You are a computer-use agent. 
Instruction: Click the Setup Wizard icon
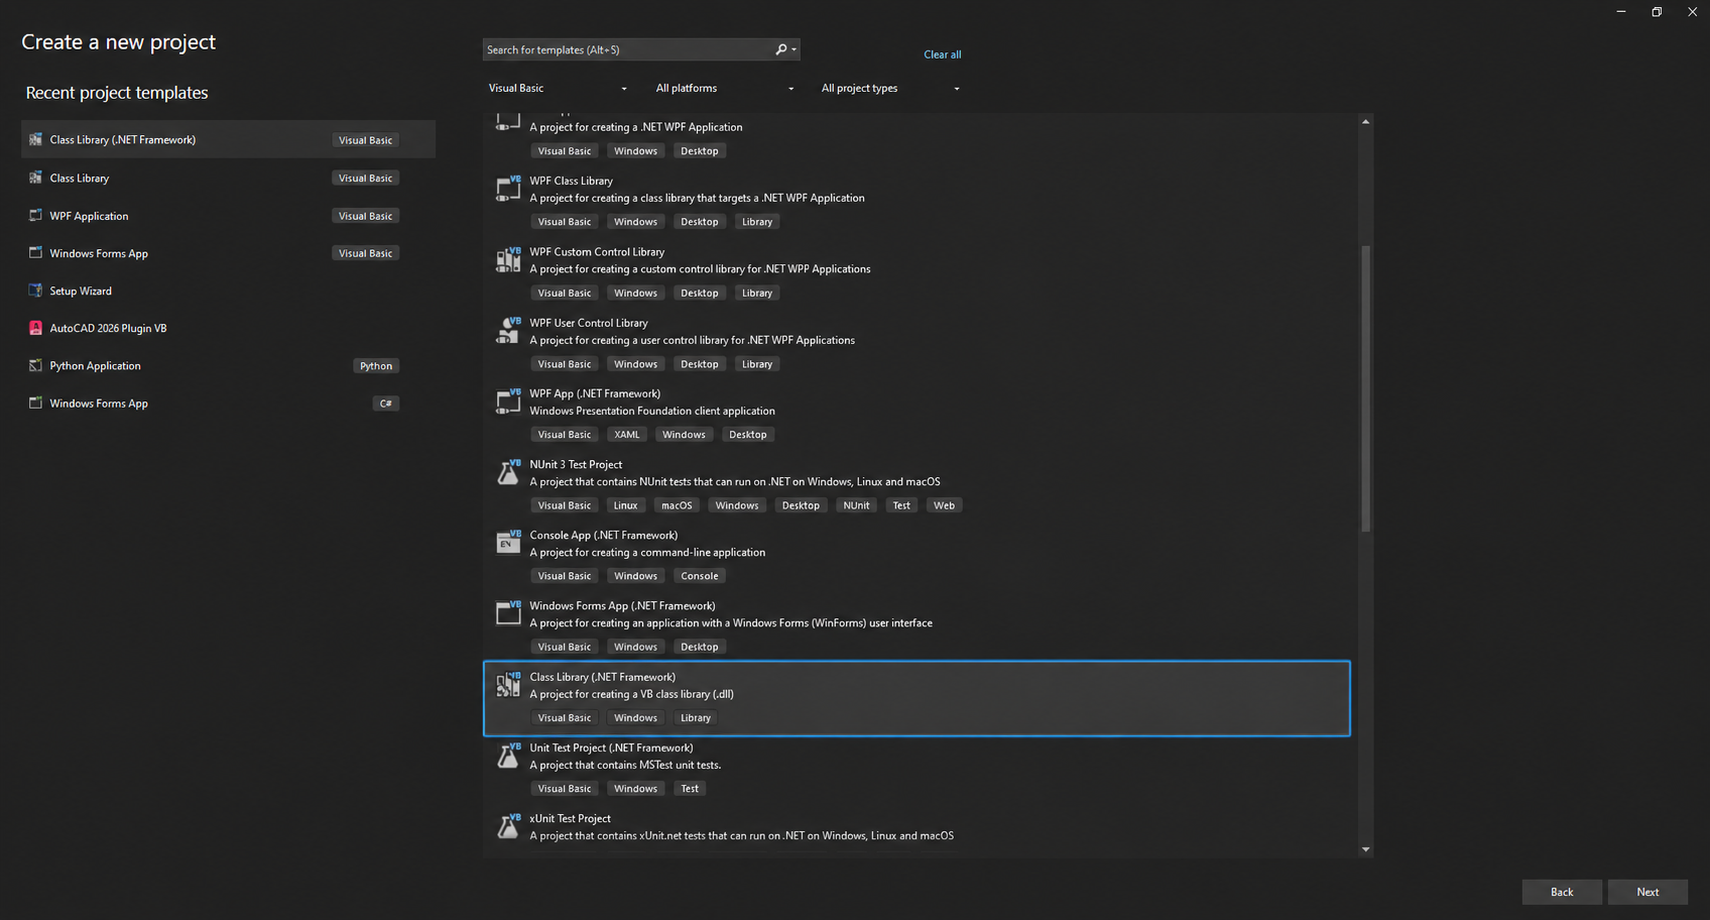[36, 291]
